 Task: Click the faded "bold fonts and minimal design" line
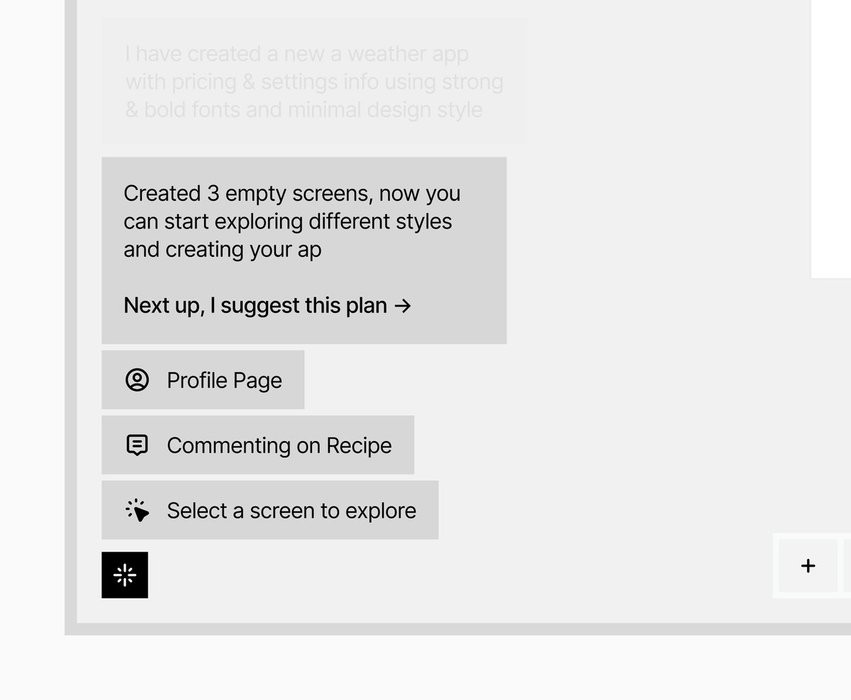click(x=304, y=110)
